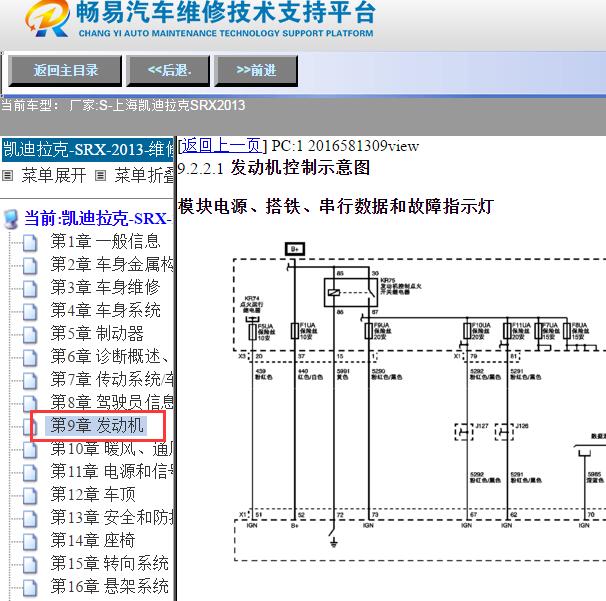This screenshot has height=601, width=606.
Task: Click the 当前车型 S-上海凯迪拉克SRX2013 text
Action: [123, 105]
